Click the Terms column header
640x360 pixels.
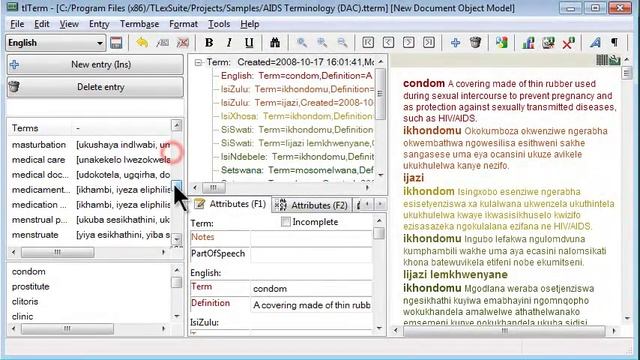point(40,128)
